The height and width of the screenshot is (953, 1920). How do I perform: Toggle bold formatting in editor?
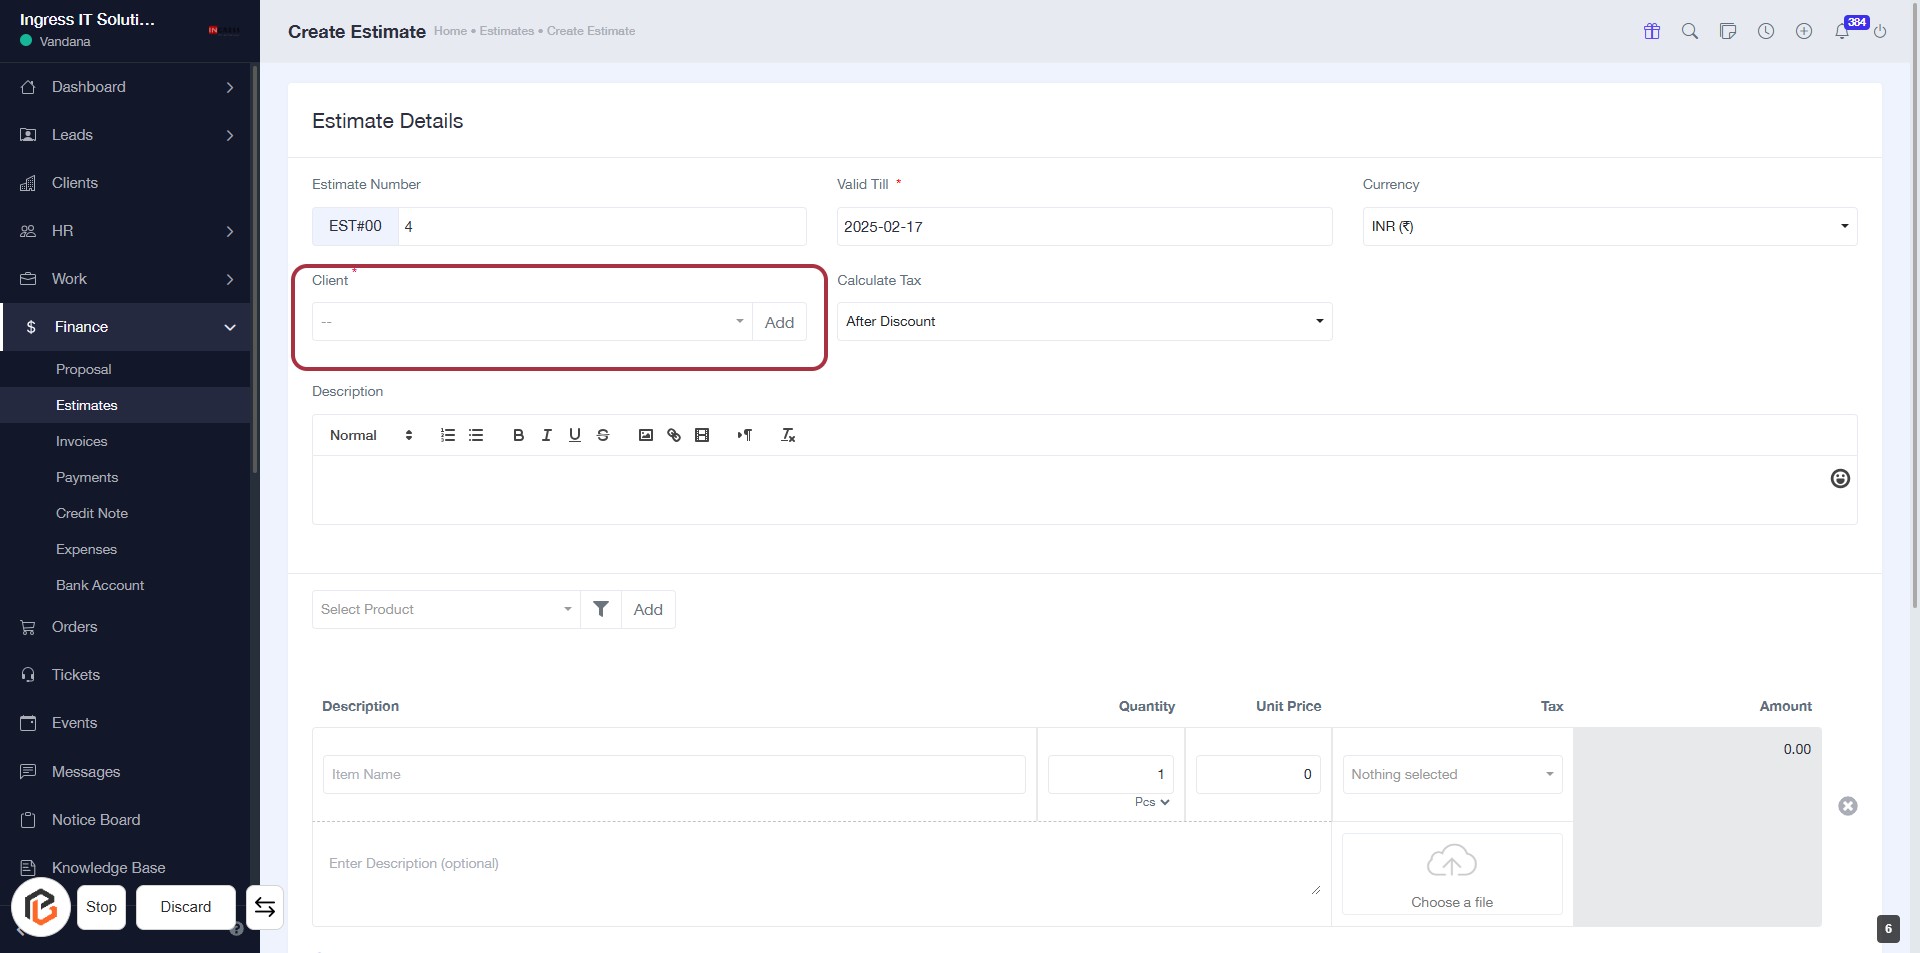click(x=518, y=435)
